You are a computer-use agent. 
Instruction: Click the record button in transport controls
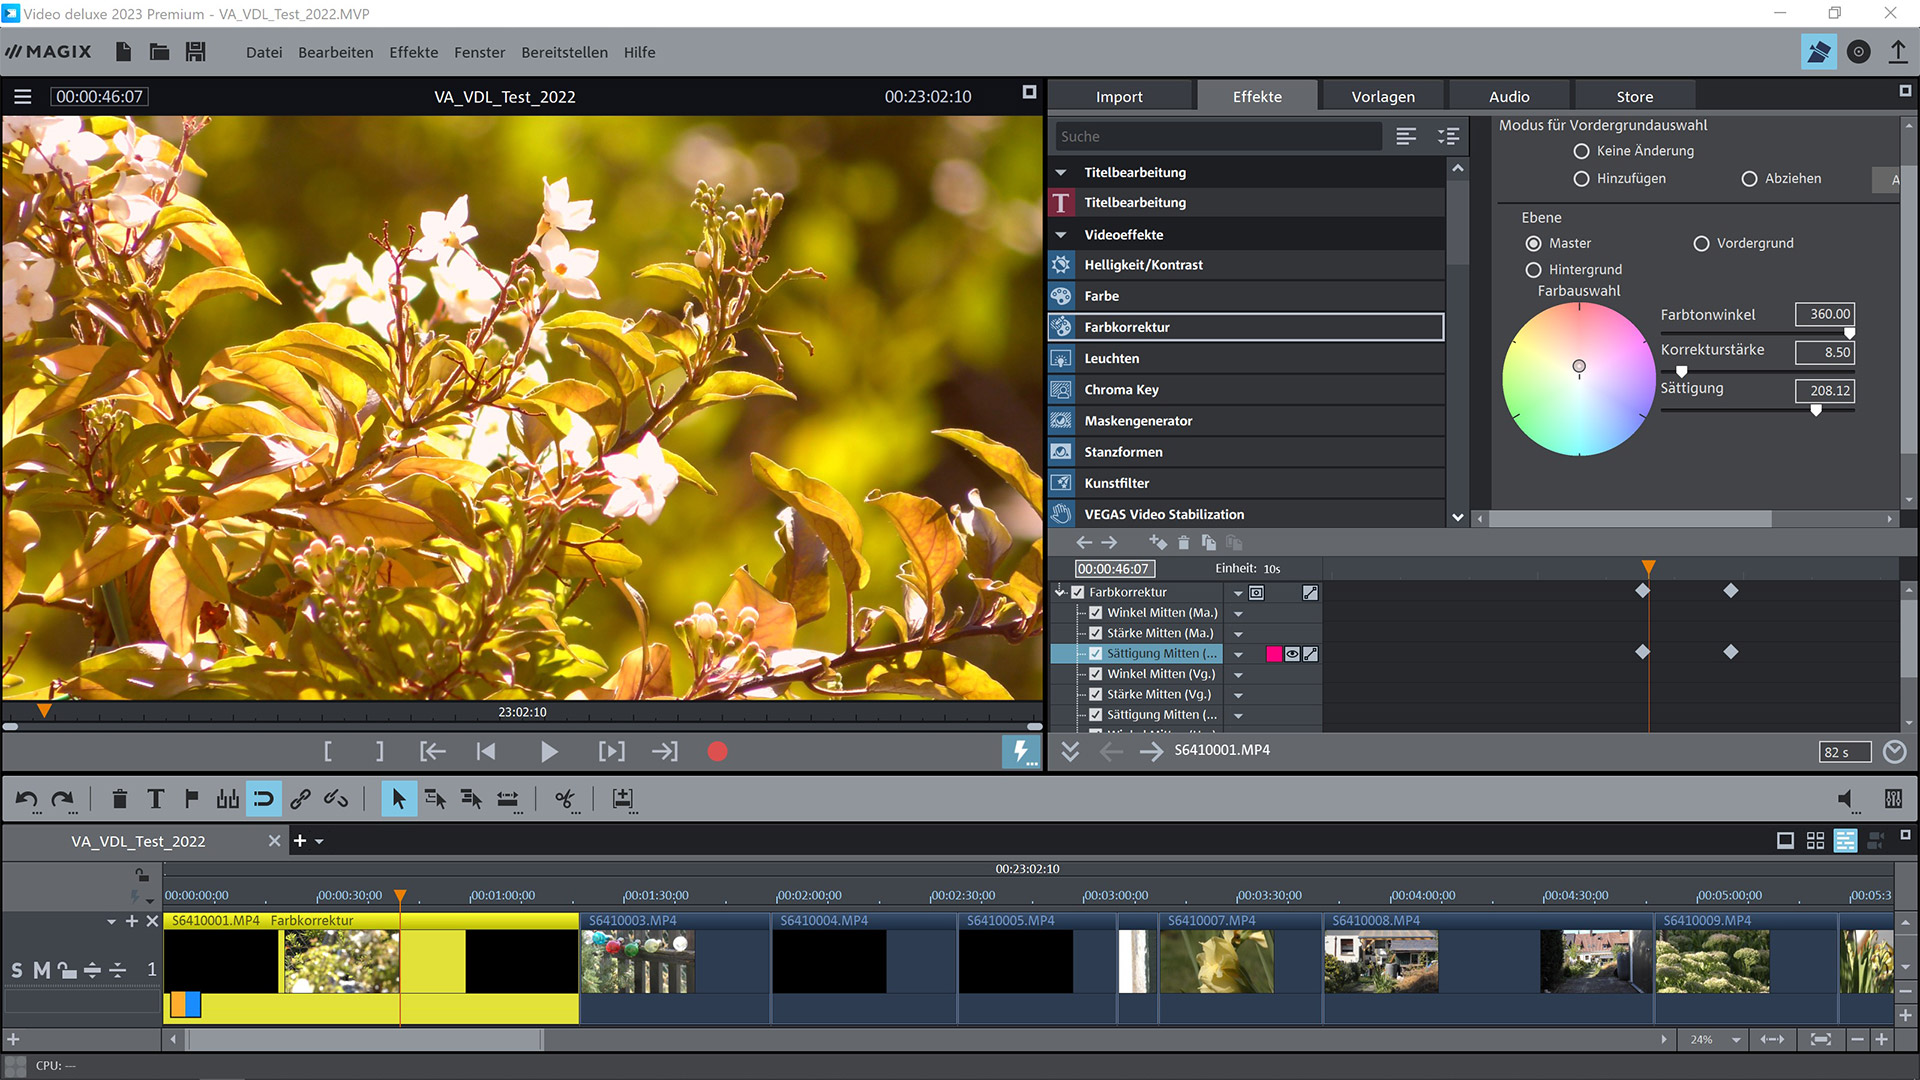(717, 751)
